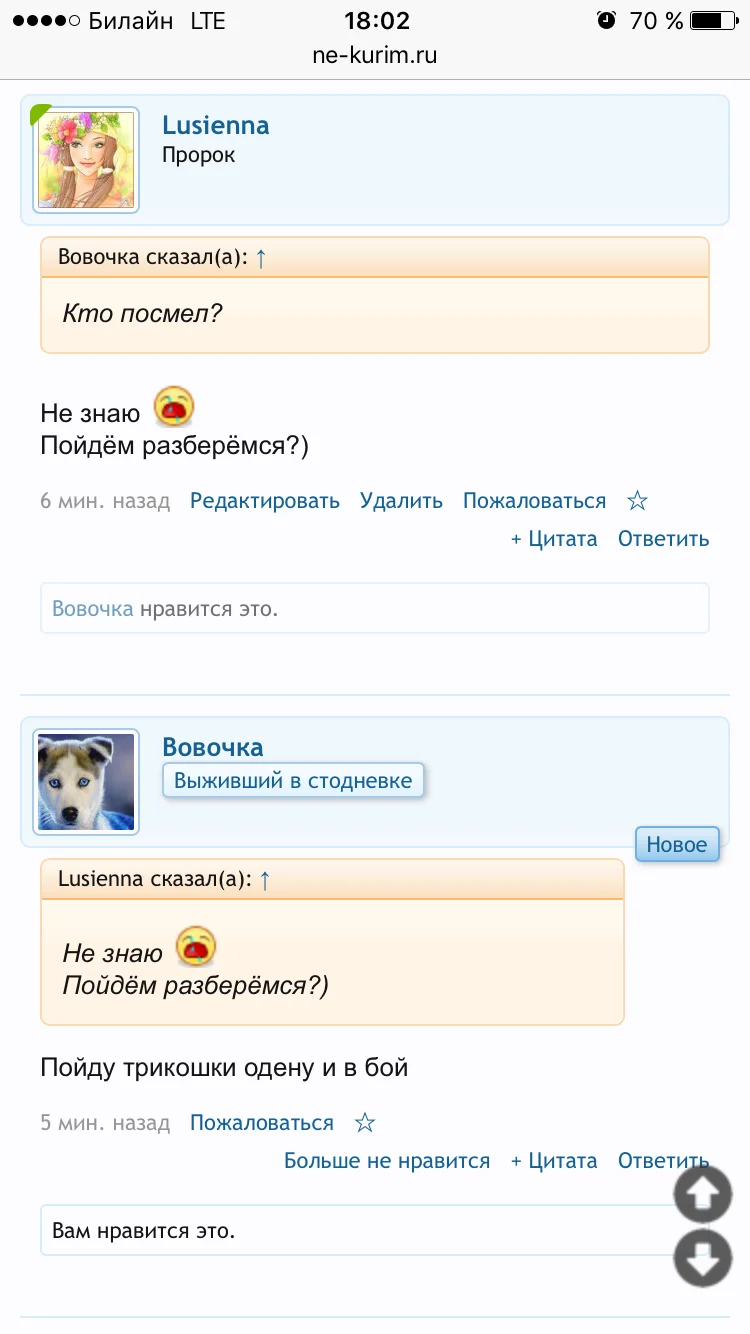Click 'Ответить' under Lusienna's post
This screenshot has height=1334, width=750.
click(x=663, y=539)
